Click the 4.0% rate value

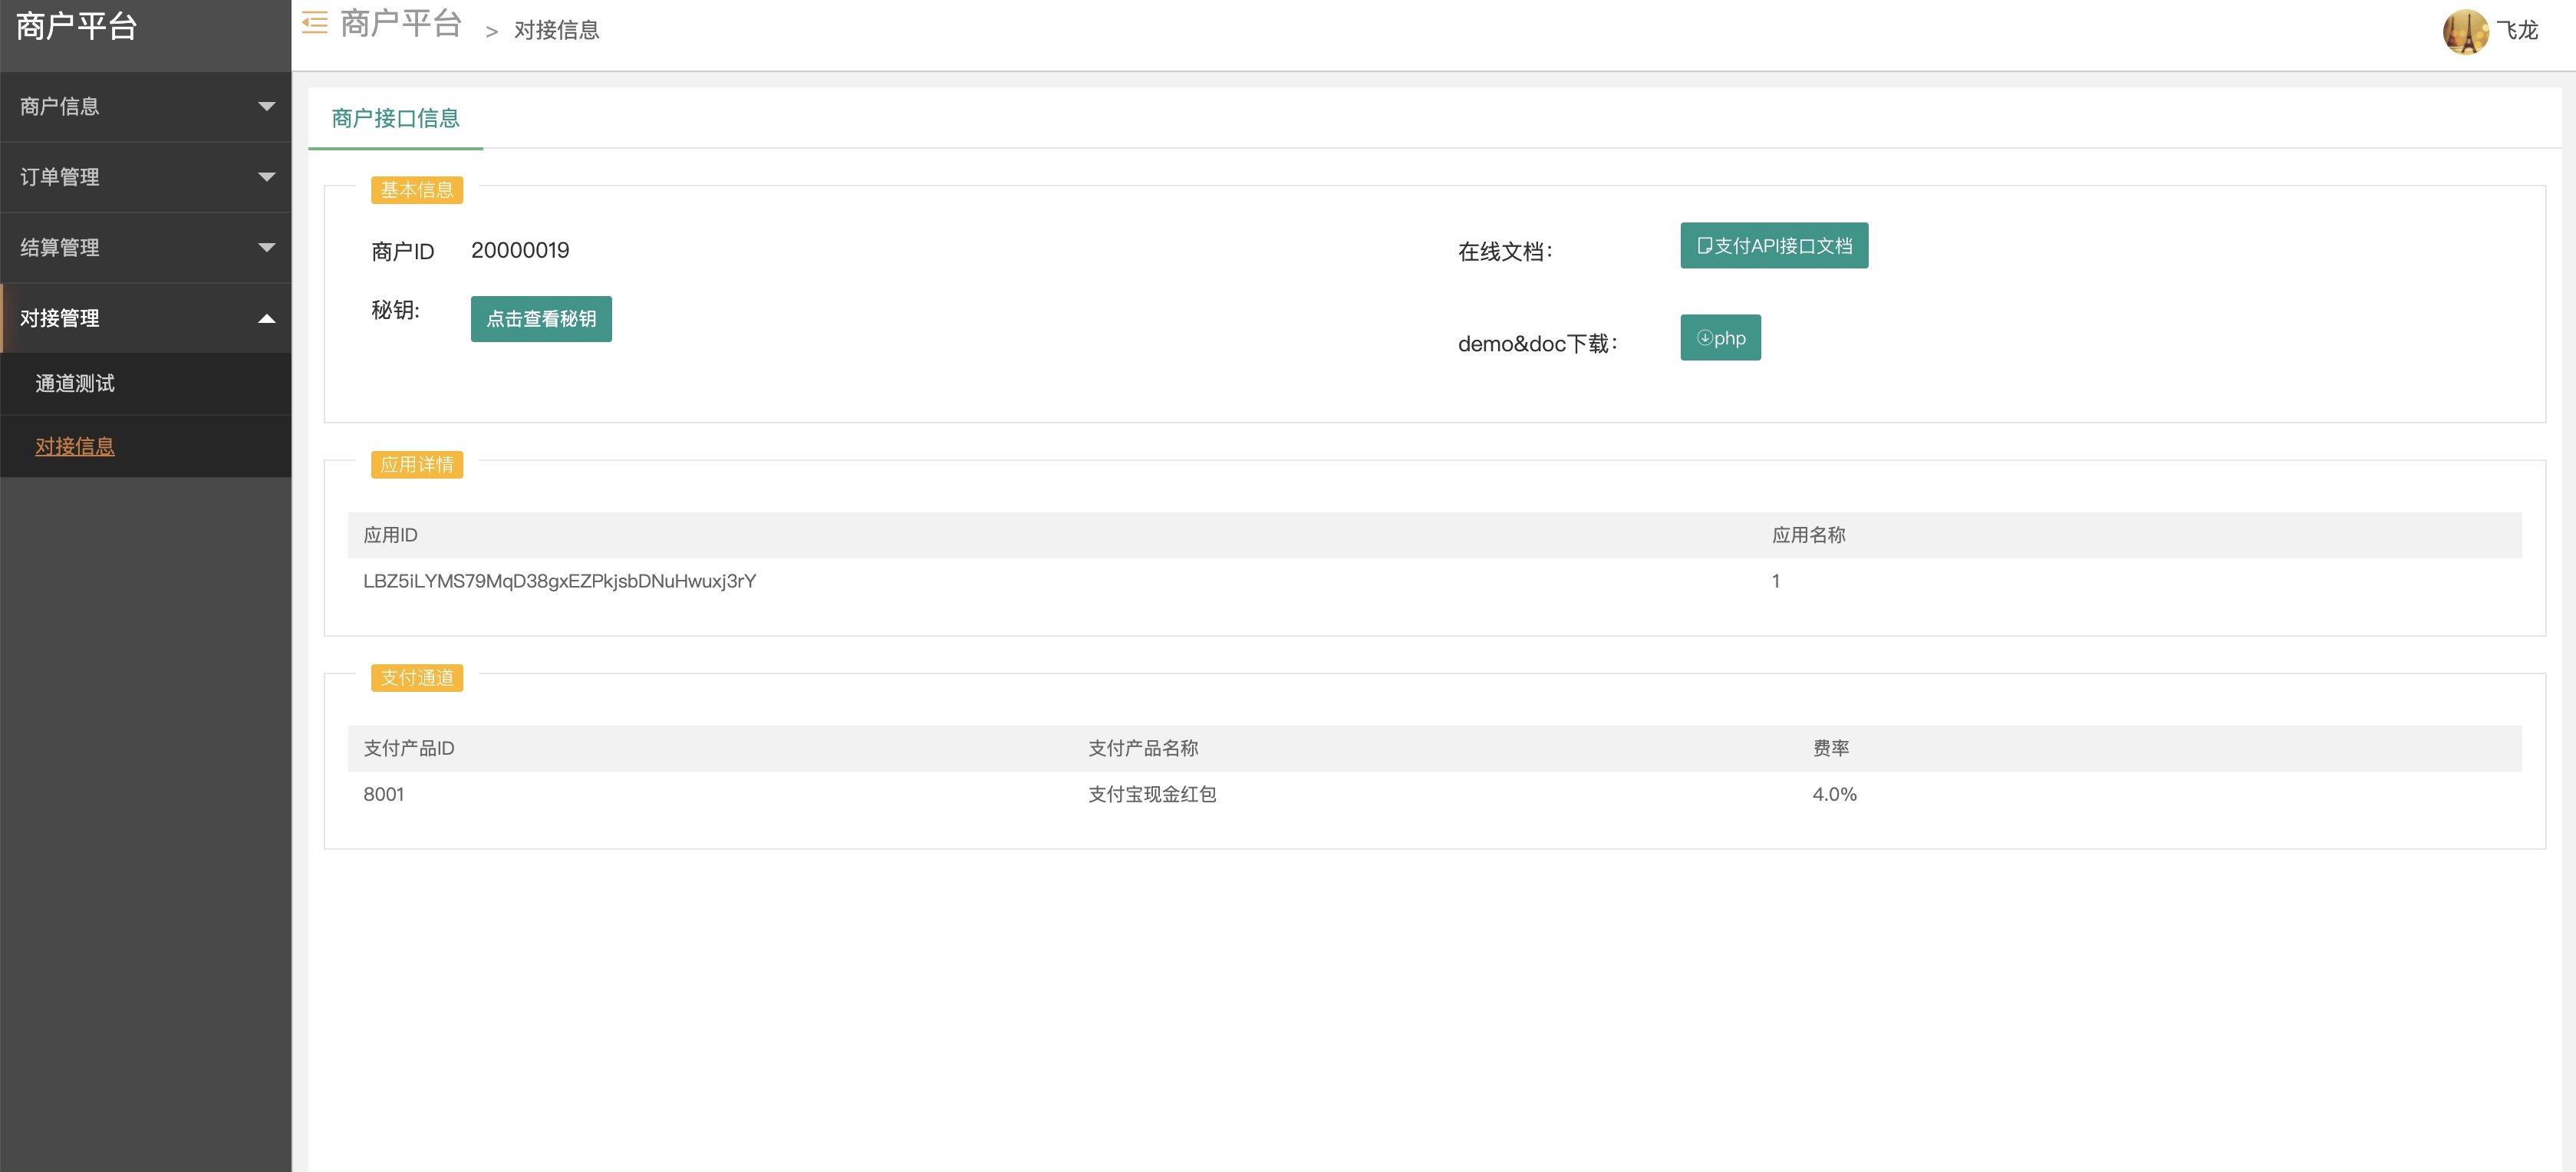[1834, 794]
